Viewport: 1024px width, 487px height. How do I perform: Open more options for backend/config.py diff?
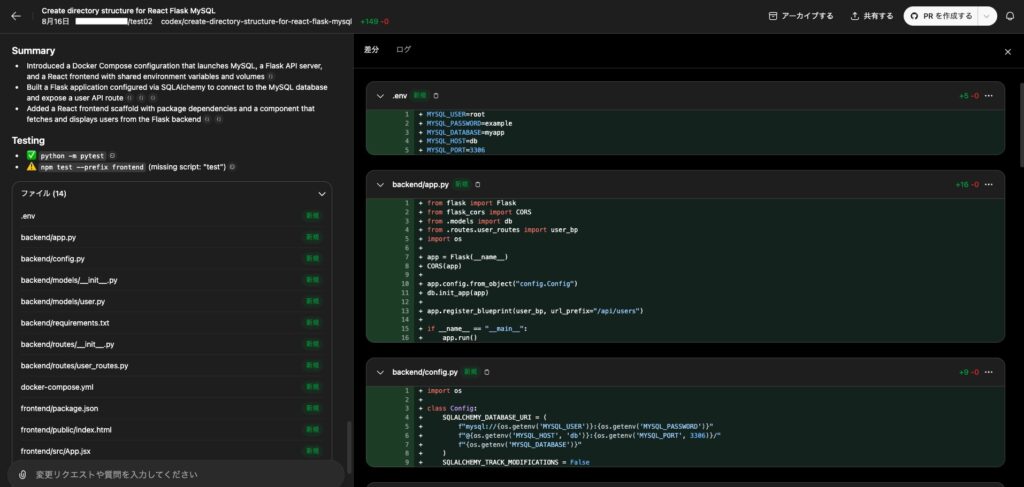tap(989, 372)
